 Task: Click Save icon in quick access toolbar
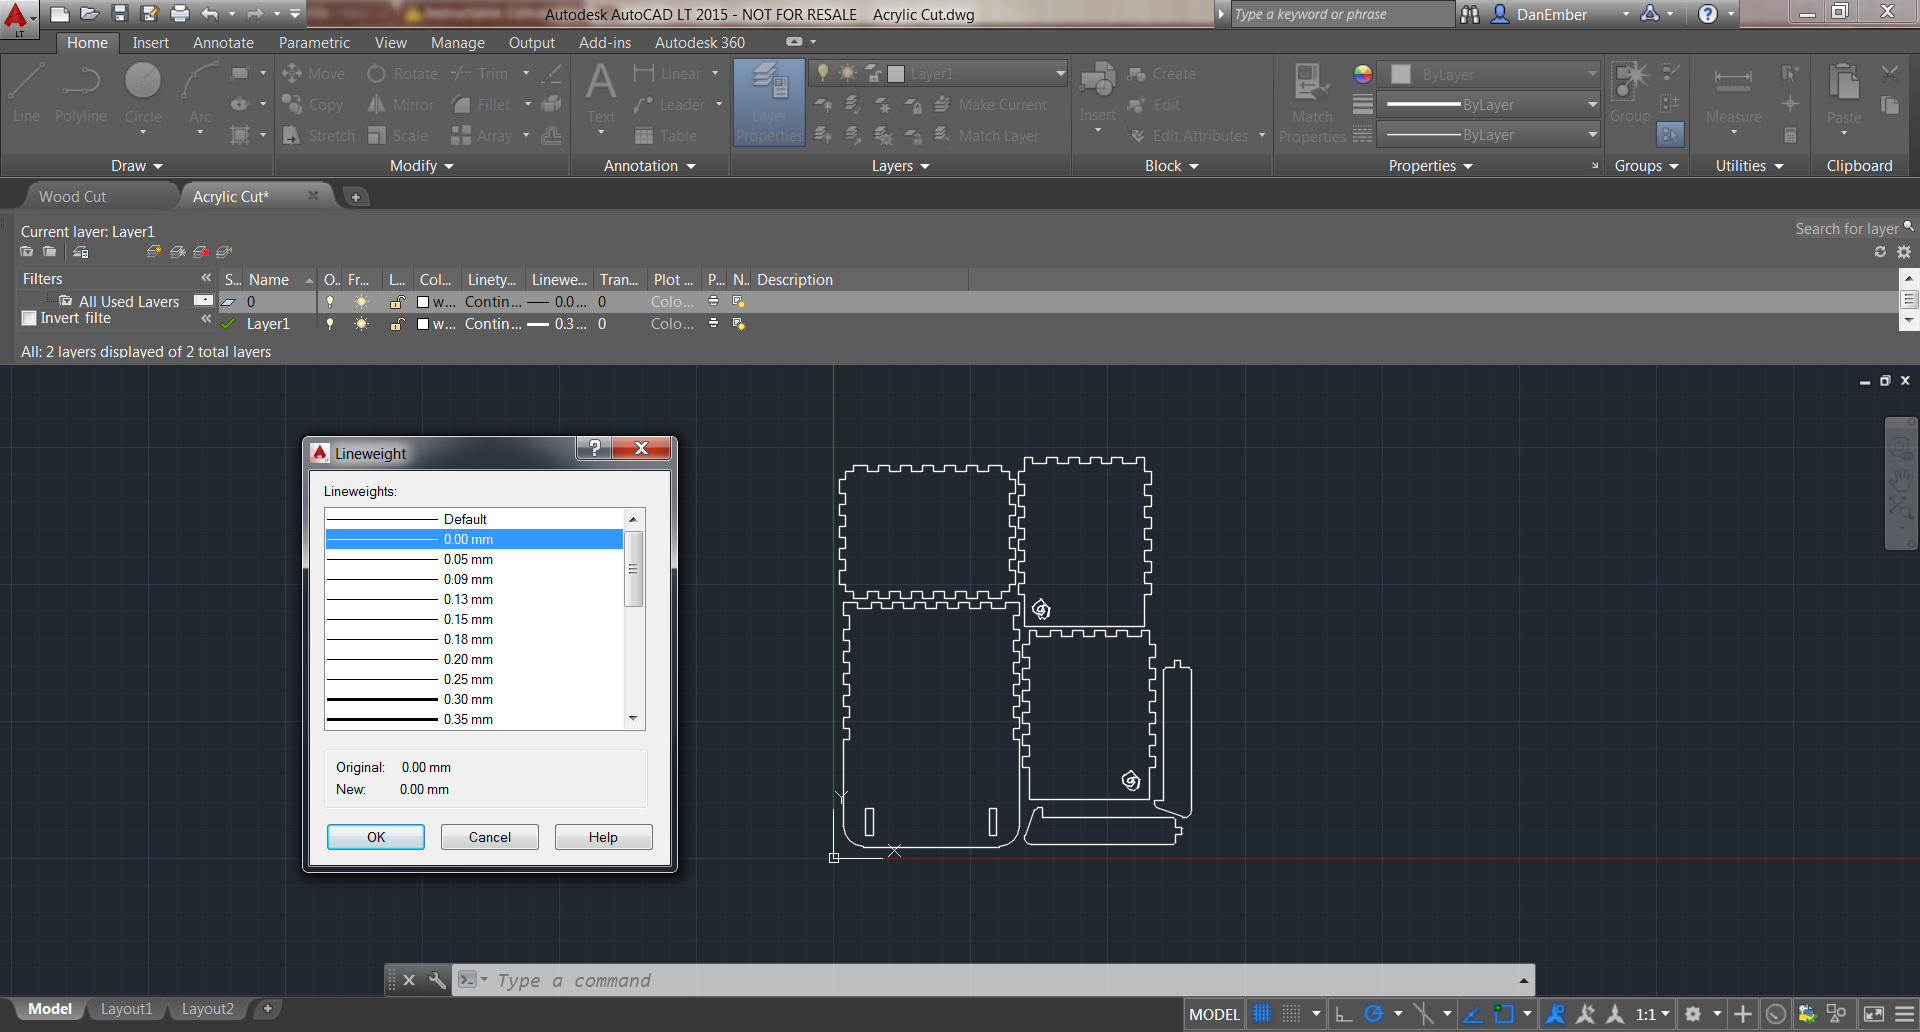pos(120,13)
